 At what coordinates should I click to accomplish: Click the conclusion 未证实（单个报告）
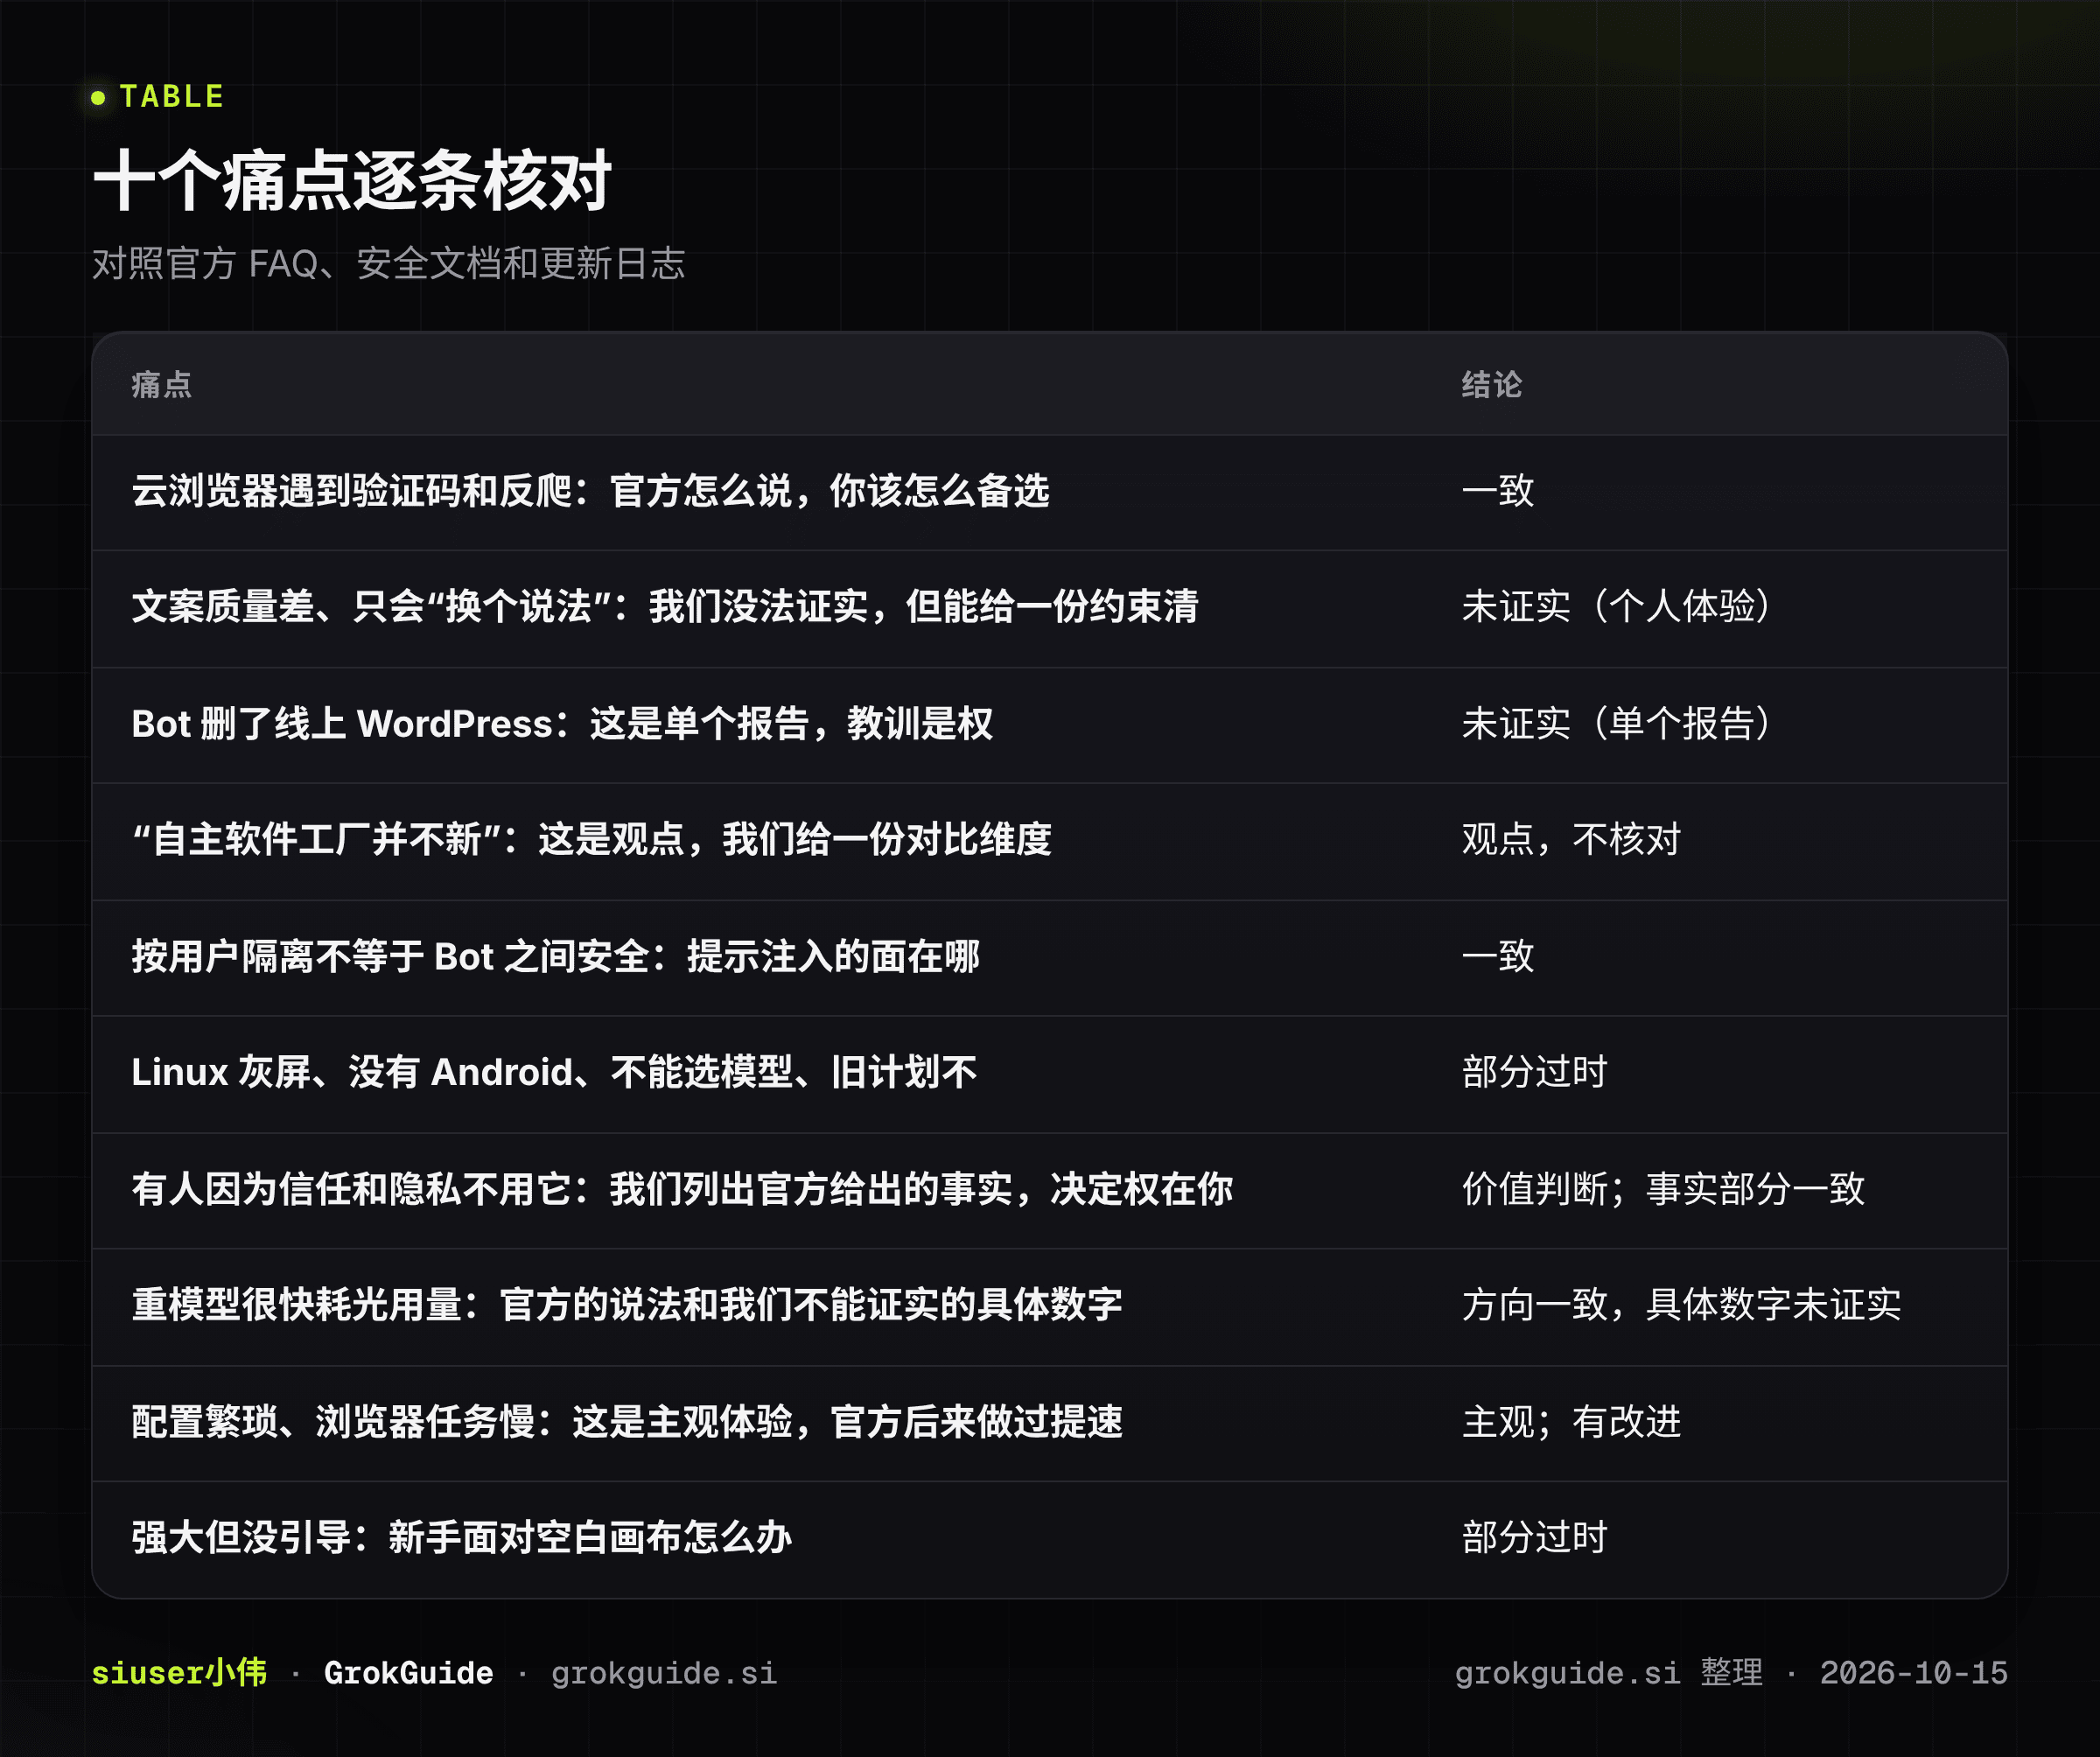coord(1618,723)
